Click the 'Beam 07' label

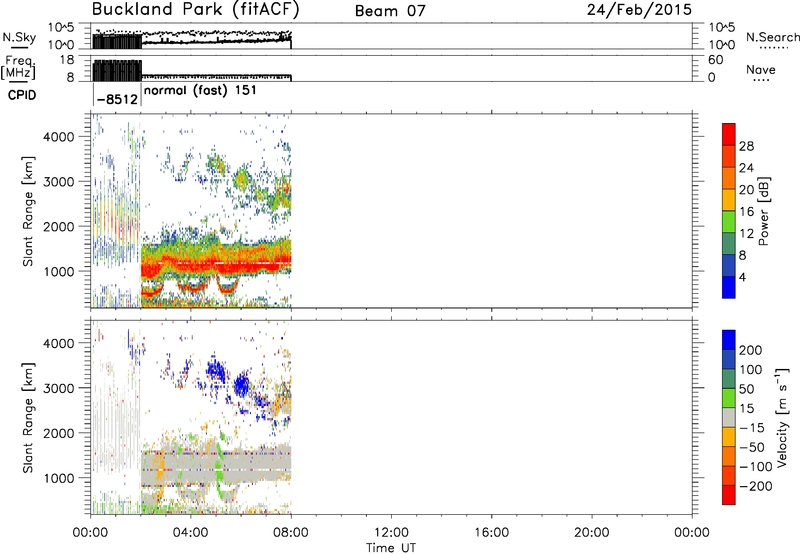390,11
